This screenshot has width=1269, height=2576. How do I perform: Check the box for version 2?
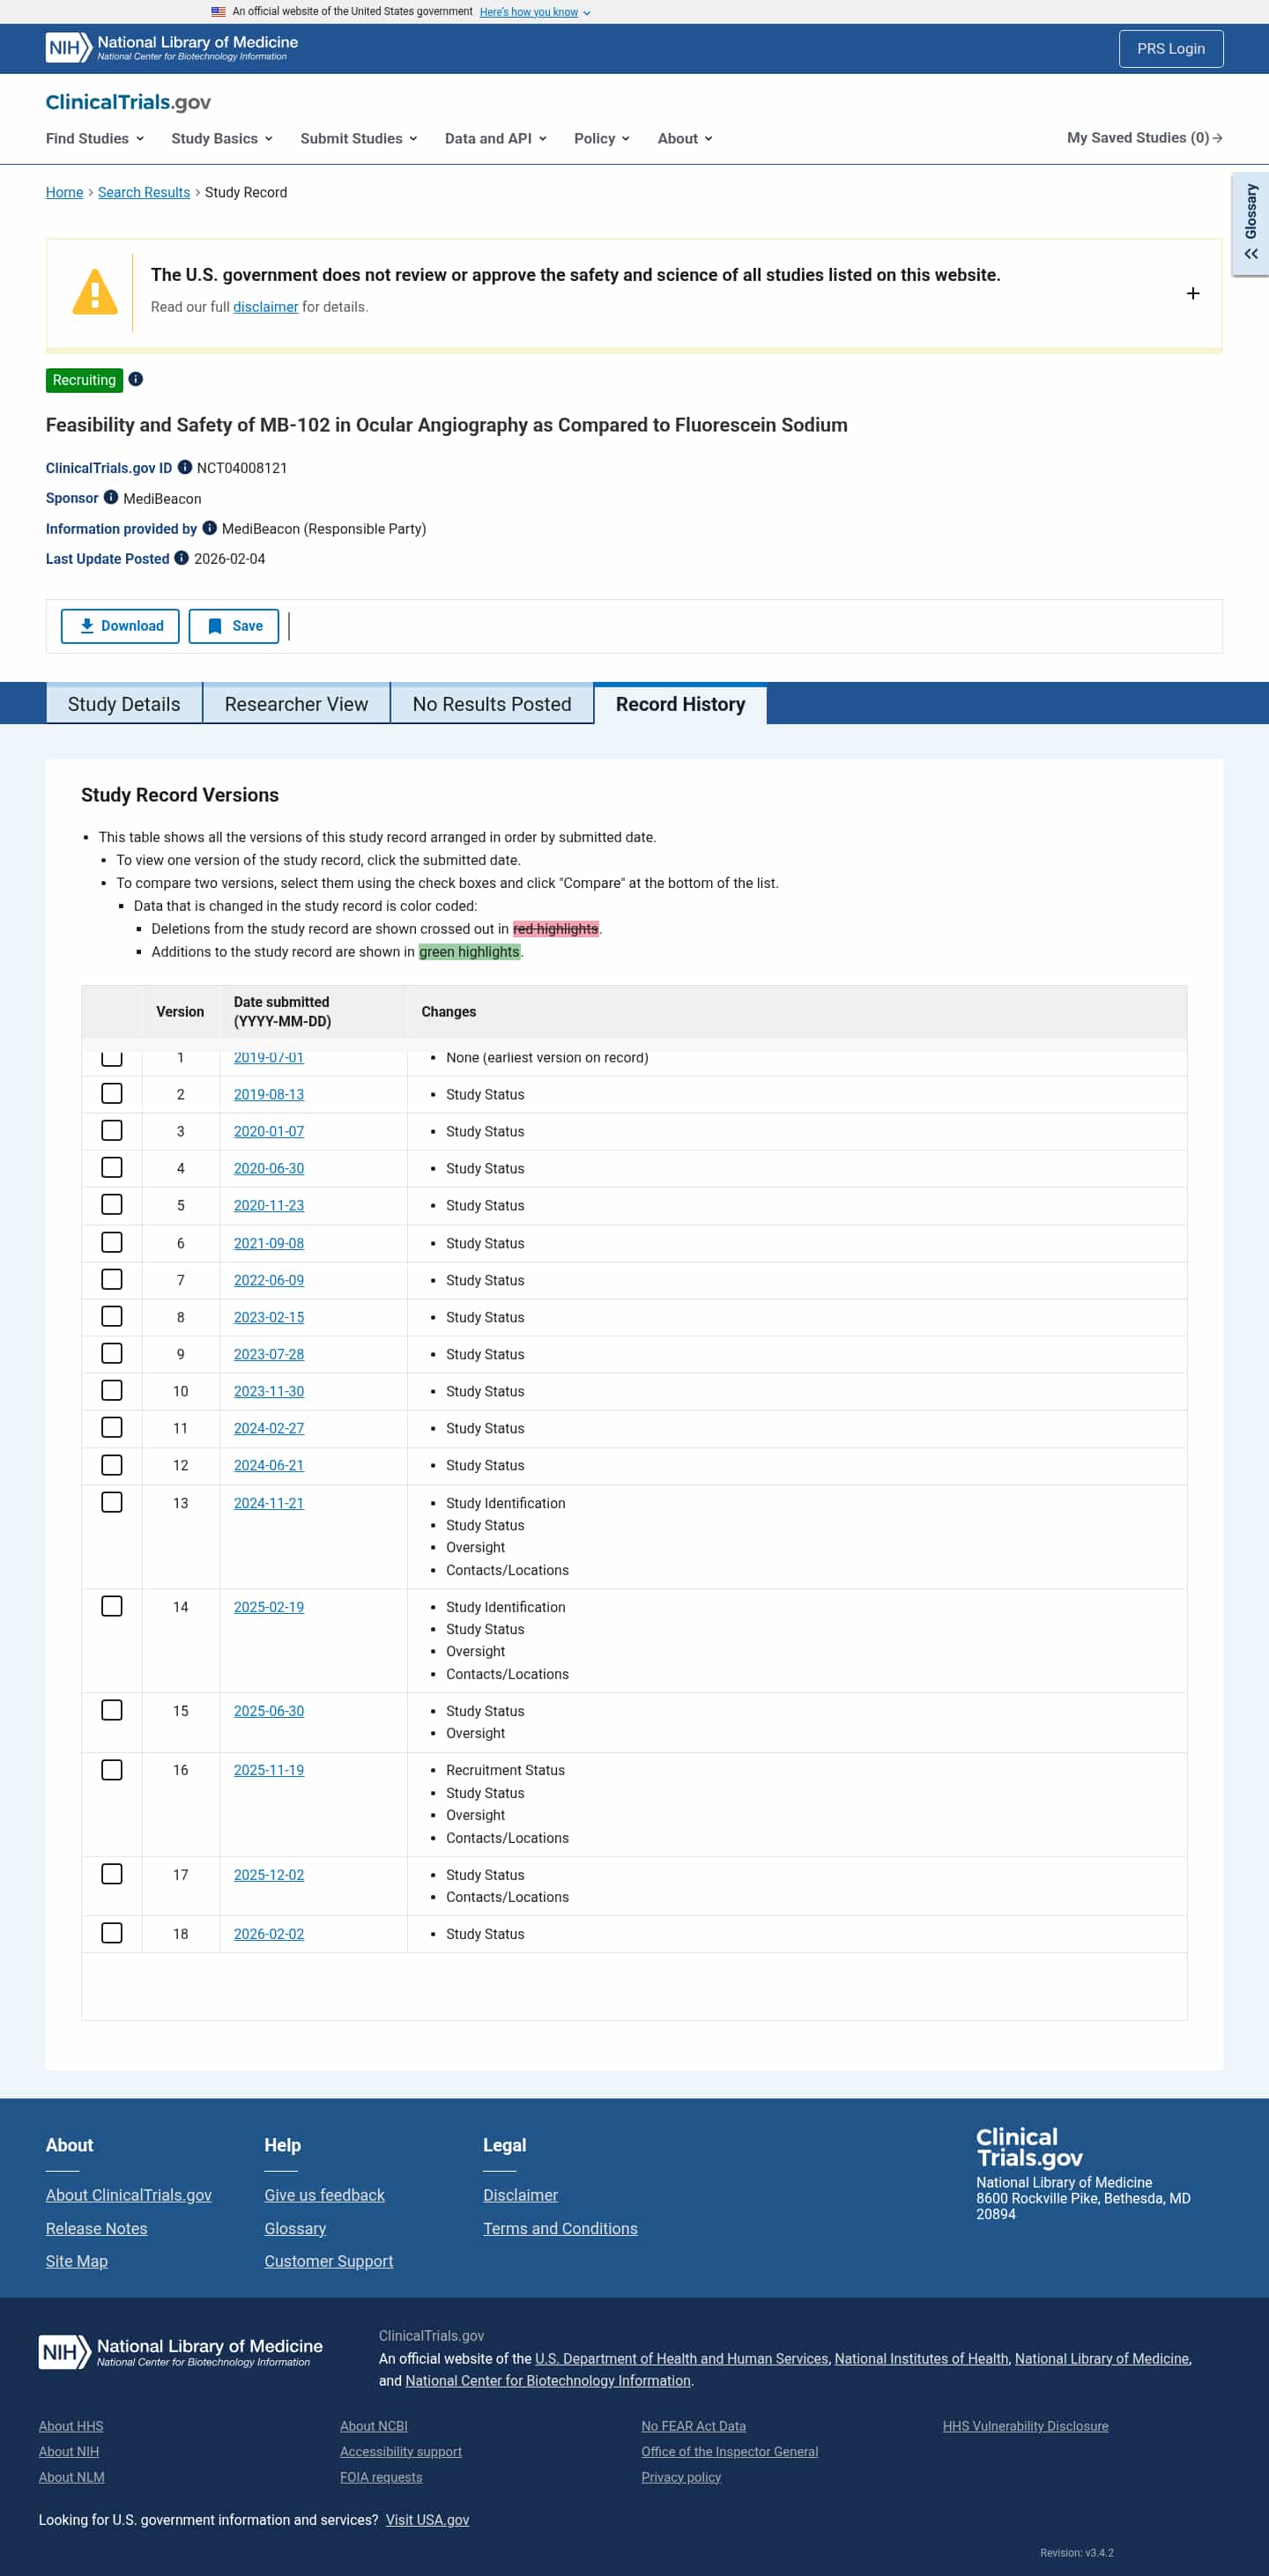112,1093
